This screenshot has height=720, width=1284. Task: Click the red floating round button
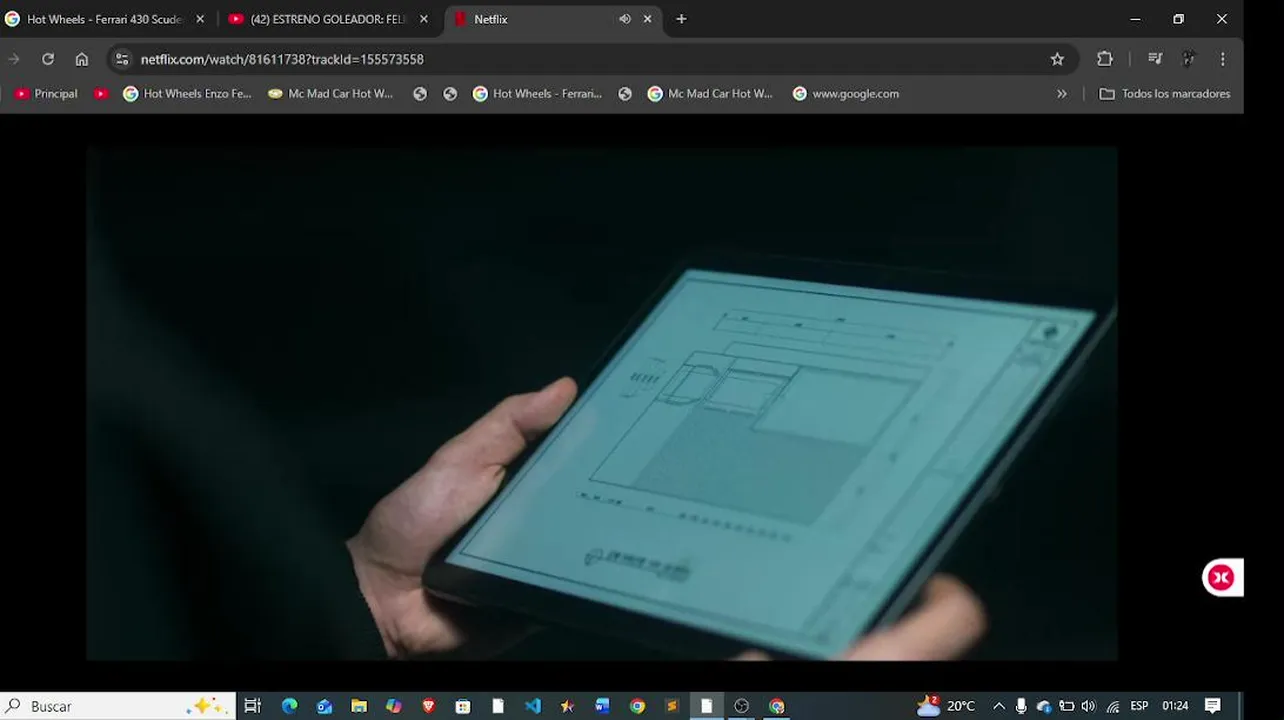point(1221,577)
